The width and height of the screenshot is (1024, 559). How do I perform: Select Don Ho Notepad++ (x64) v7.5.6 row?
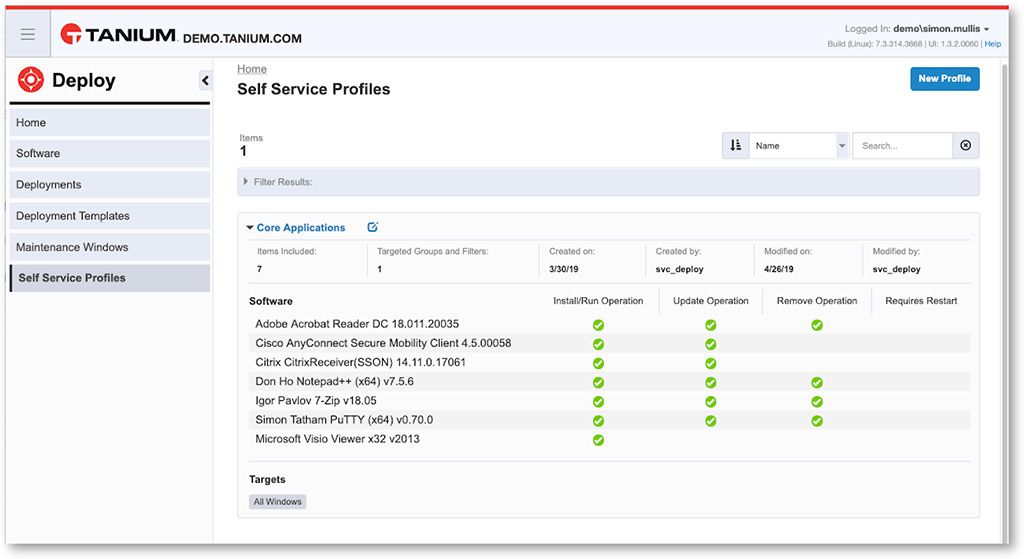coord(609,381)
